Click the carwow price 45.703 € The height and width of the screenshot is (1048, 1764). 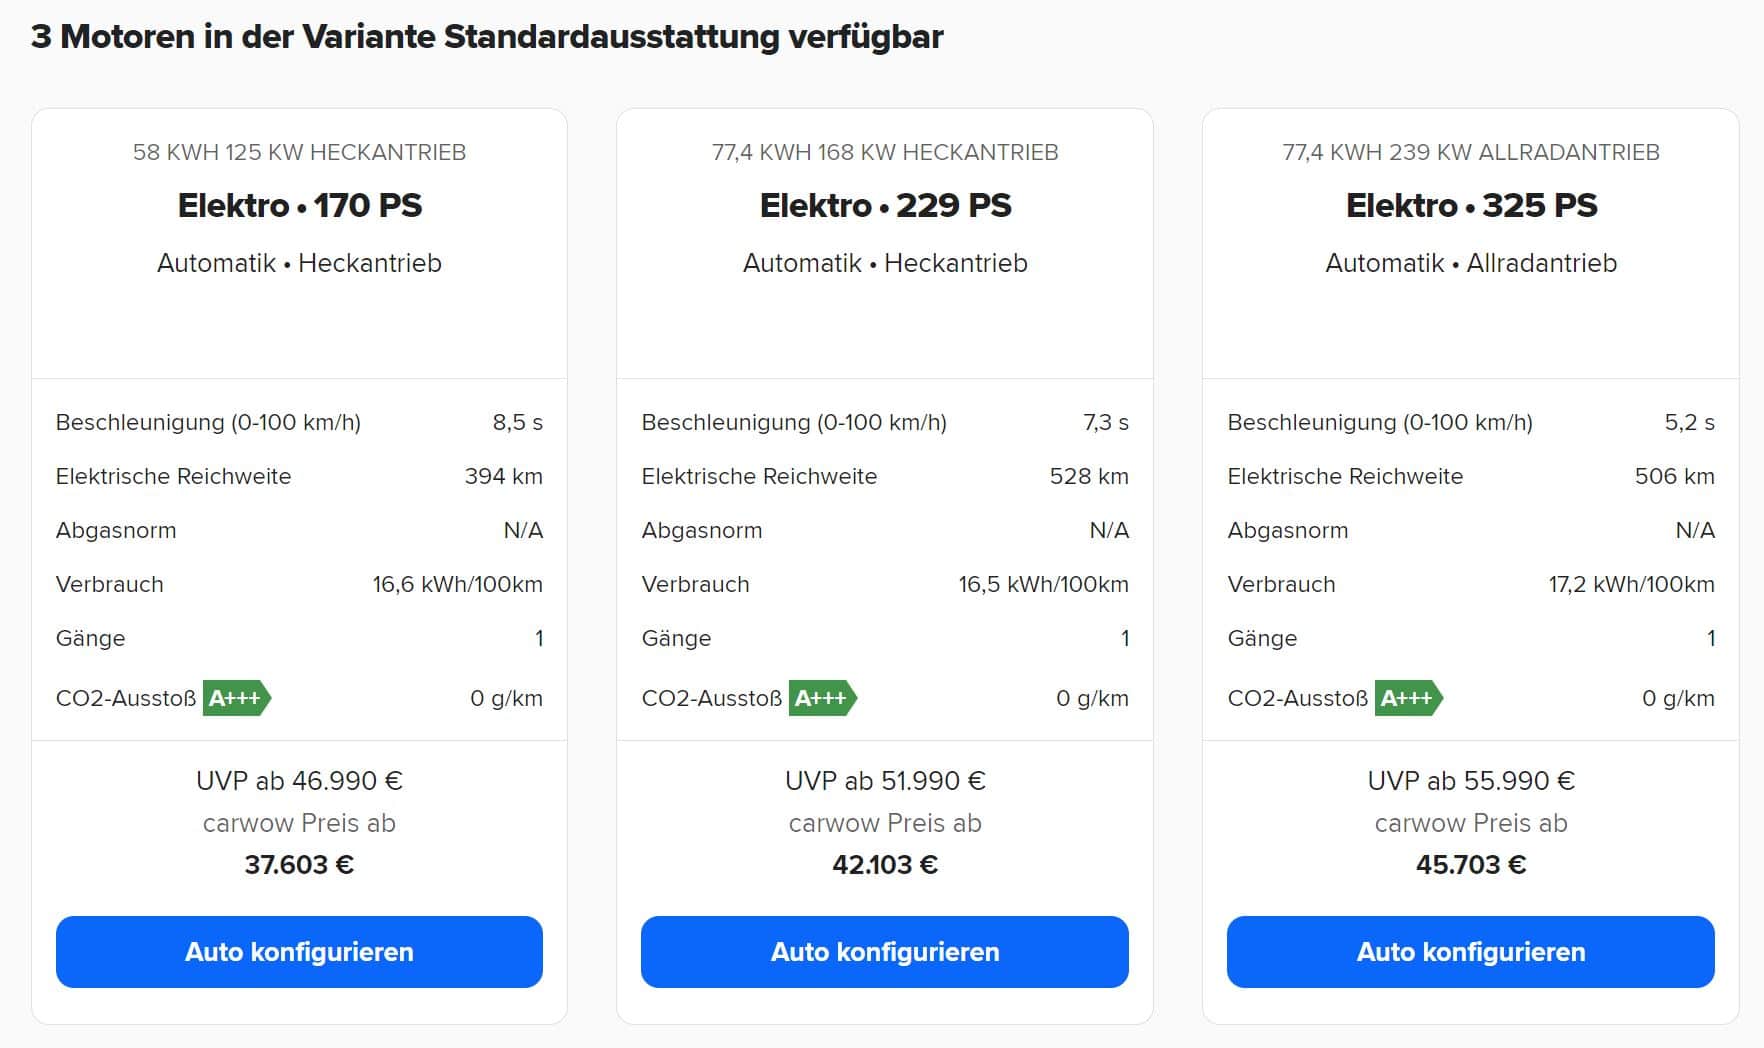point(1471,864)
